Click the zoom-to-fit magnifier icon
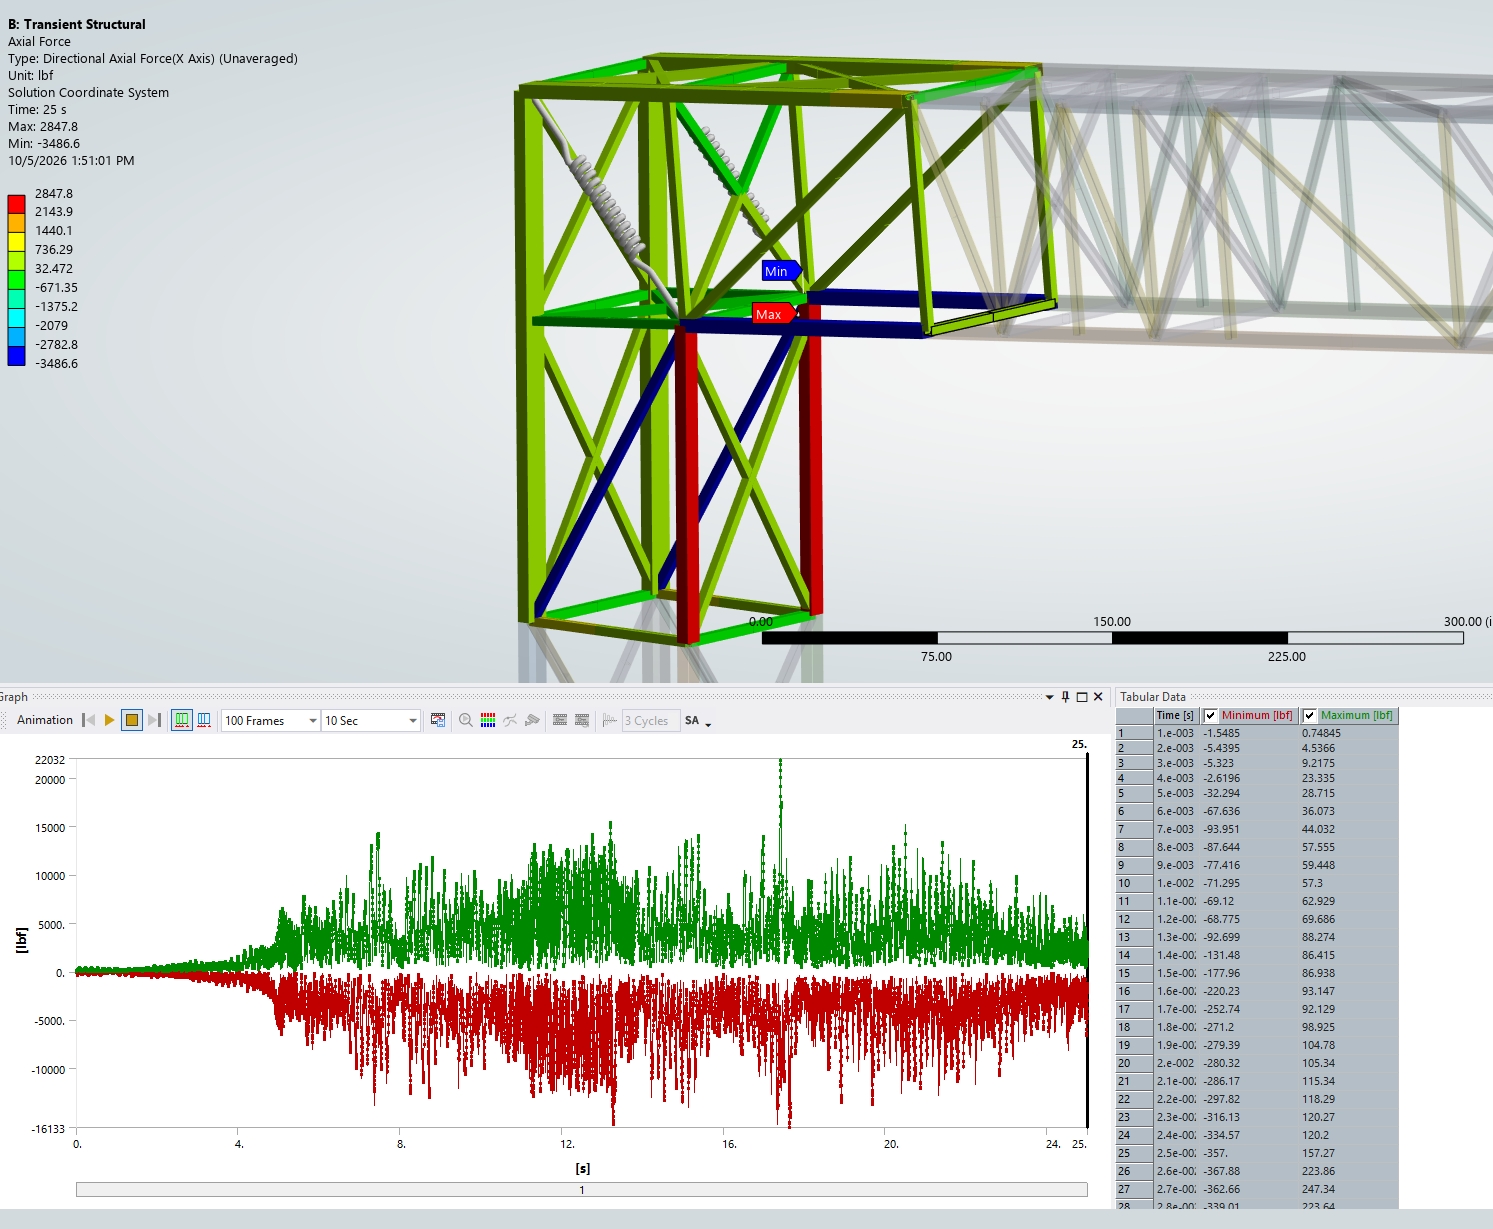 click(466, 720)
